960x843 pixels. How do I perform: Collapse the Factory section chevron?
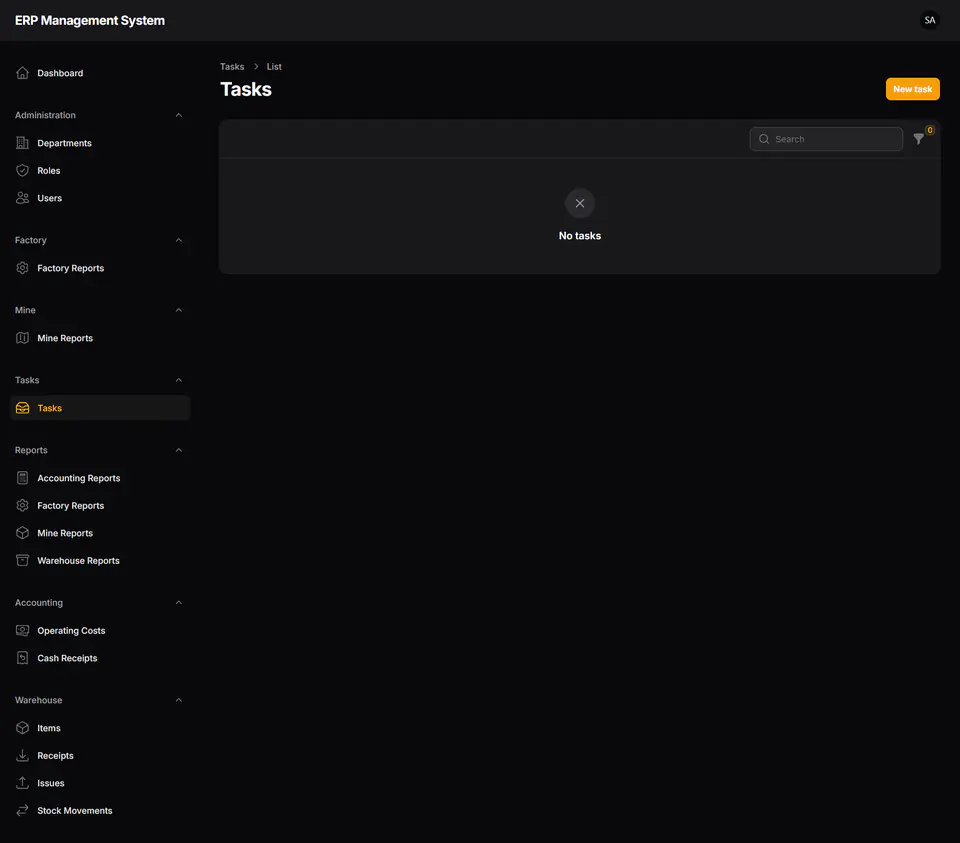coord(179,240)
